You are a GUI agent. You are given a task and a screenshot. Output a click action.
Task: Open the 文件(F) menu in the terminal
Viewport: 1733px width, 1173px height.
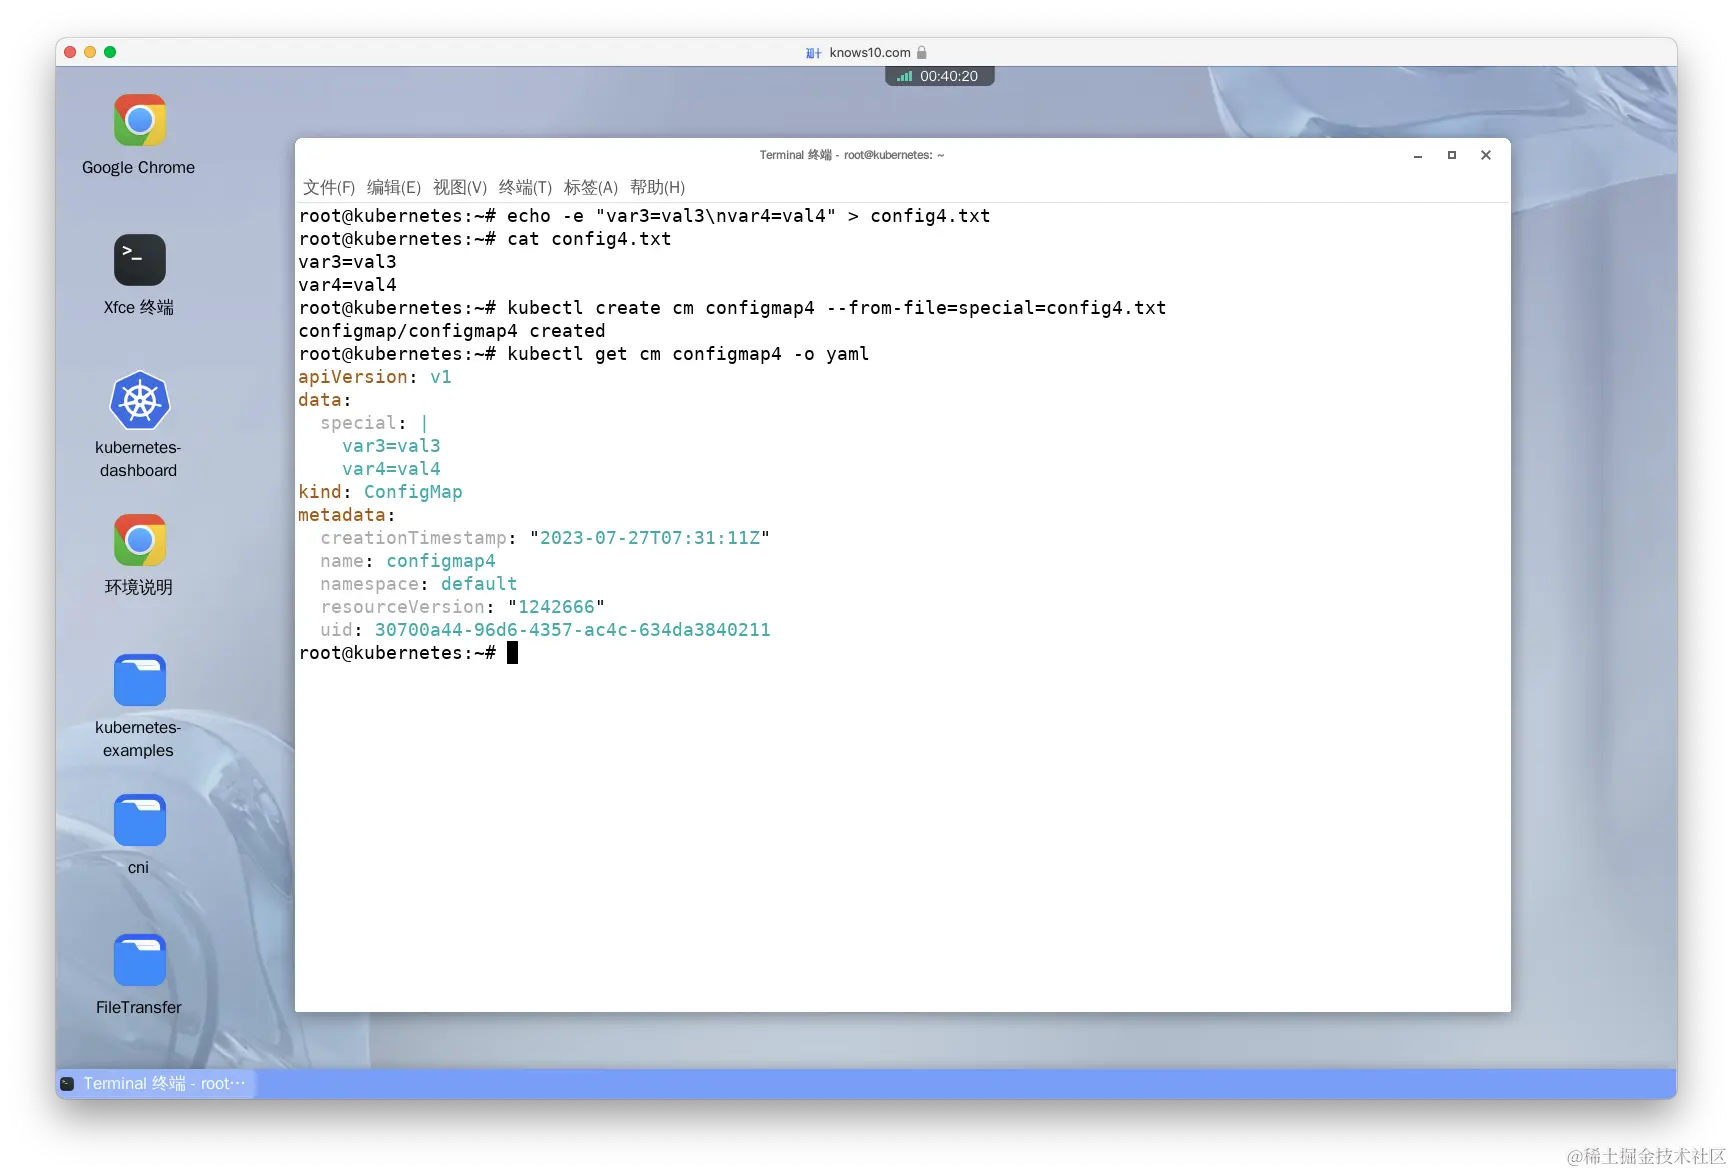click(x=330, y=187)
